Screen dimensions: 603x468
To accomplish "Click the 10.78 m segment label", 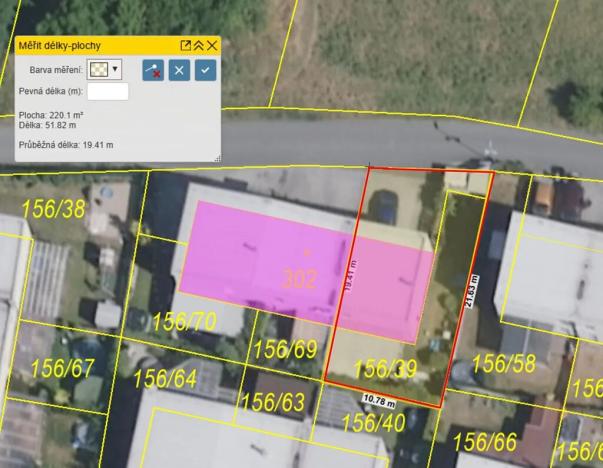I will click(x=380, y=401).
